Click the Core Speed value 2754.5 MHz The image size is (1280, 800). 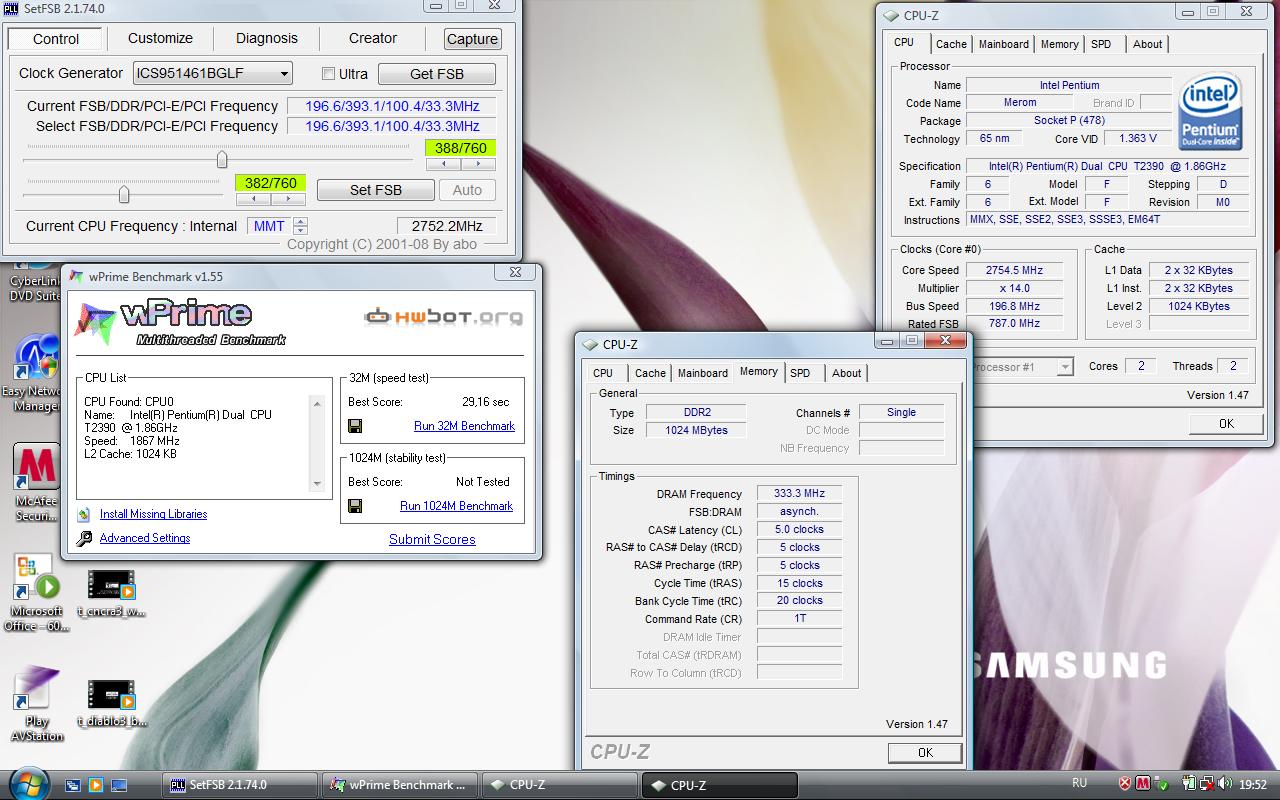1014,270
